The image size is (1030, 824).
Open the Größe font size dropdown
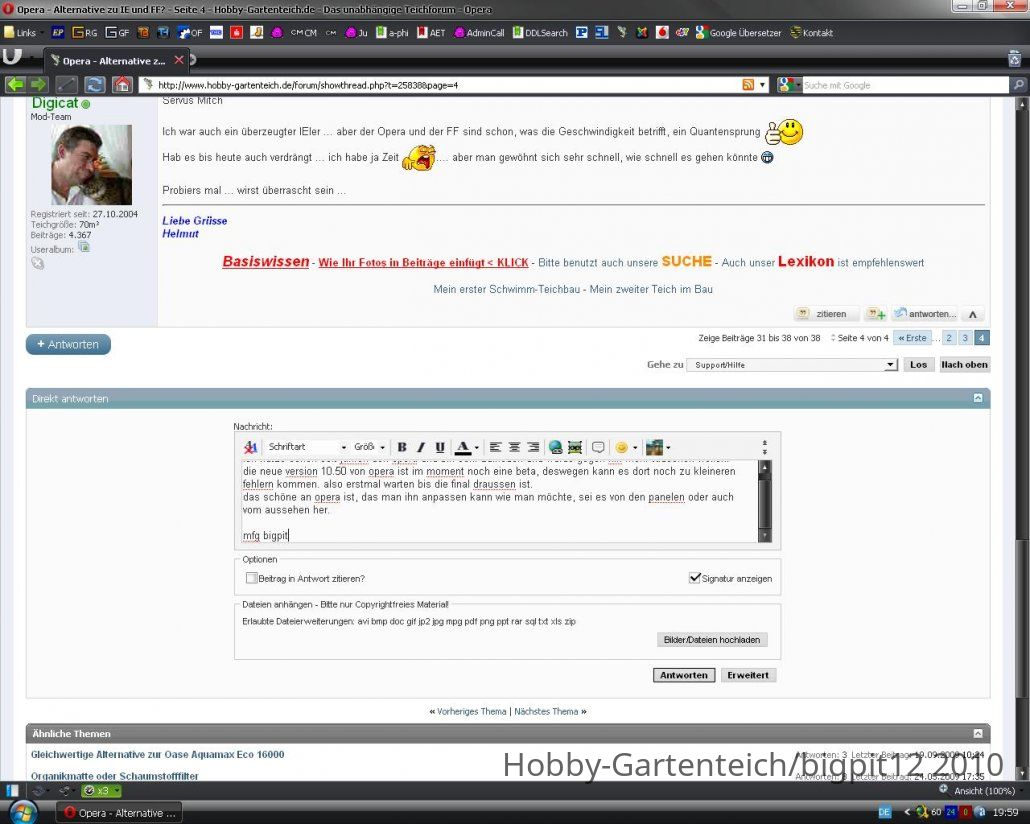point(369,447)
